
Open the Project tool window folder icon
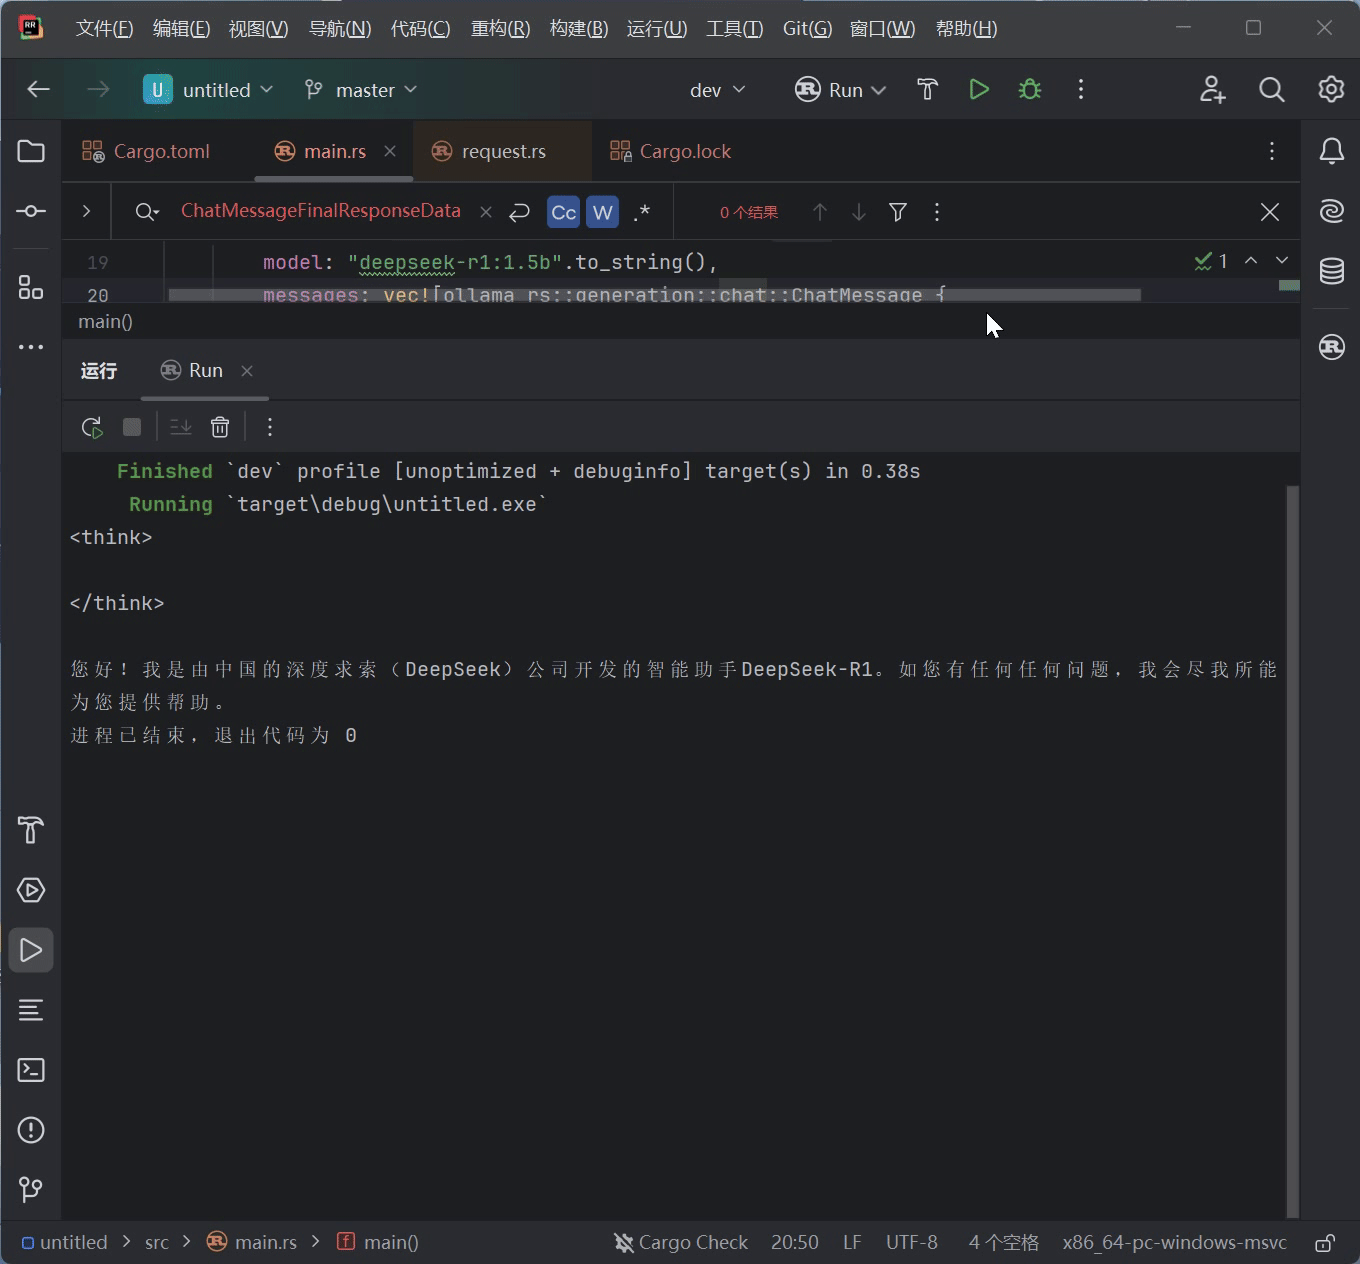[31, 151]
